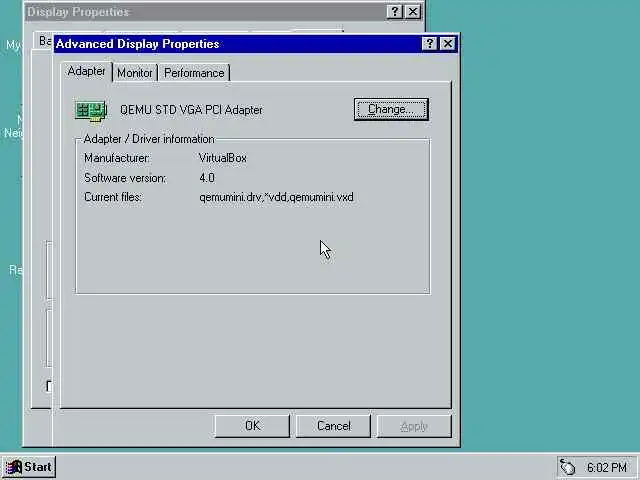Click the Manufacturer value VirtualBox
Image resolution: width=640 pixels, height=480 pixels.
223,158
